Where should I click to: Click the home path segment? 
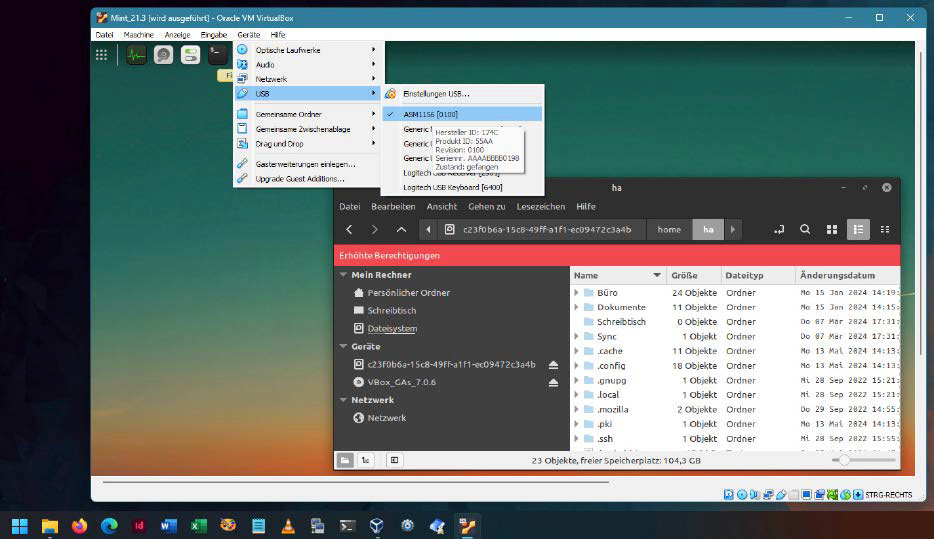coord(669,229)
